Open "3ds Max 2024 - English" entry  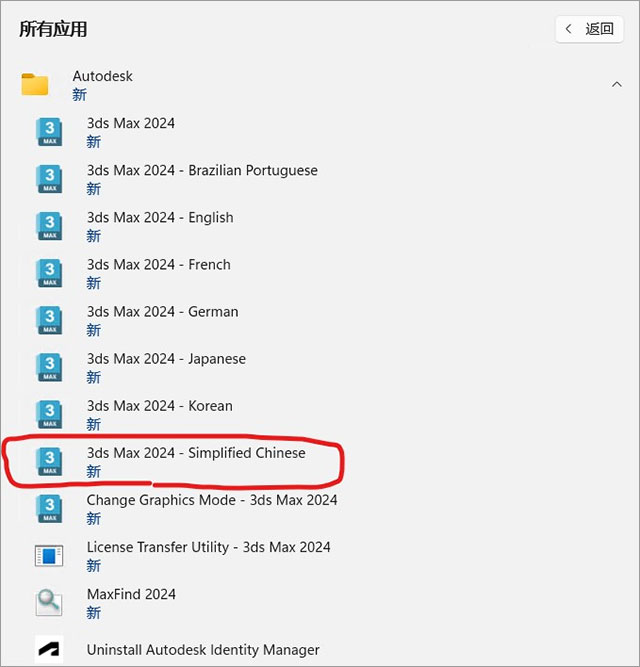(160, 218)
